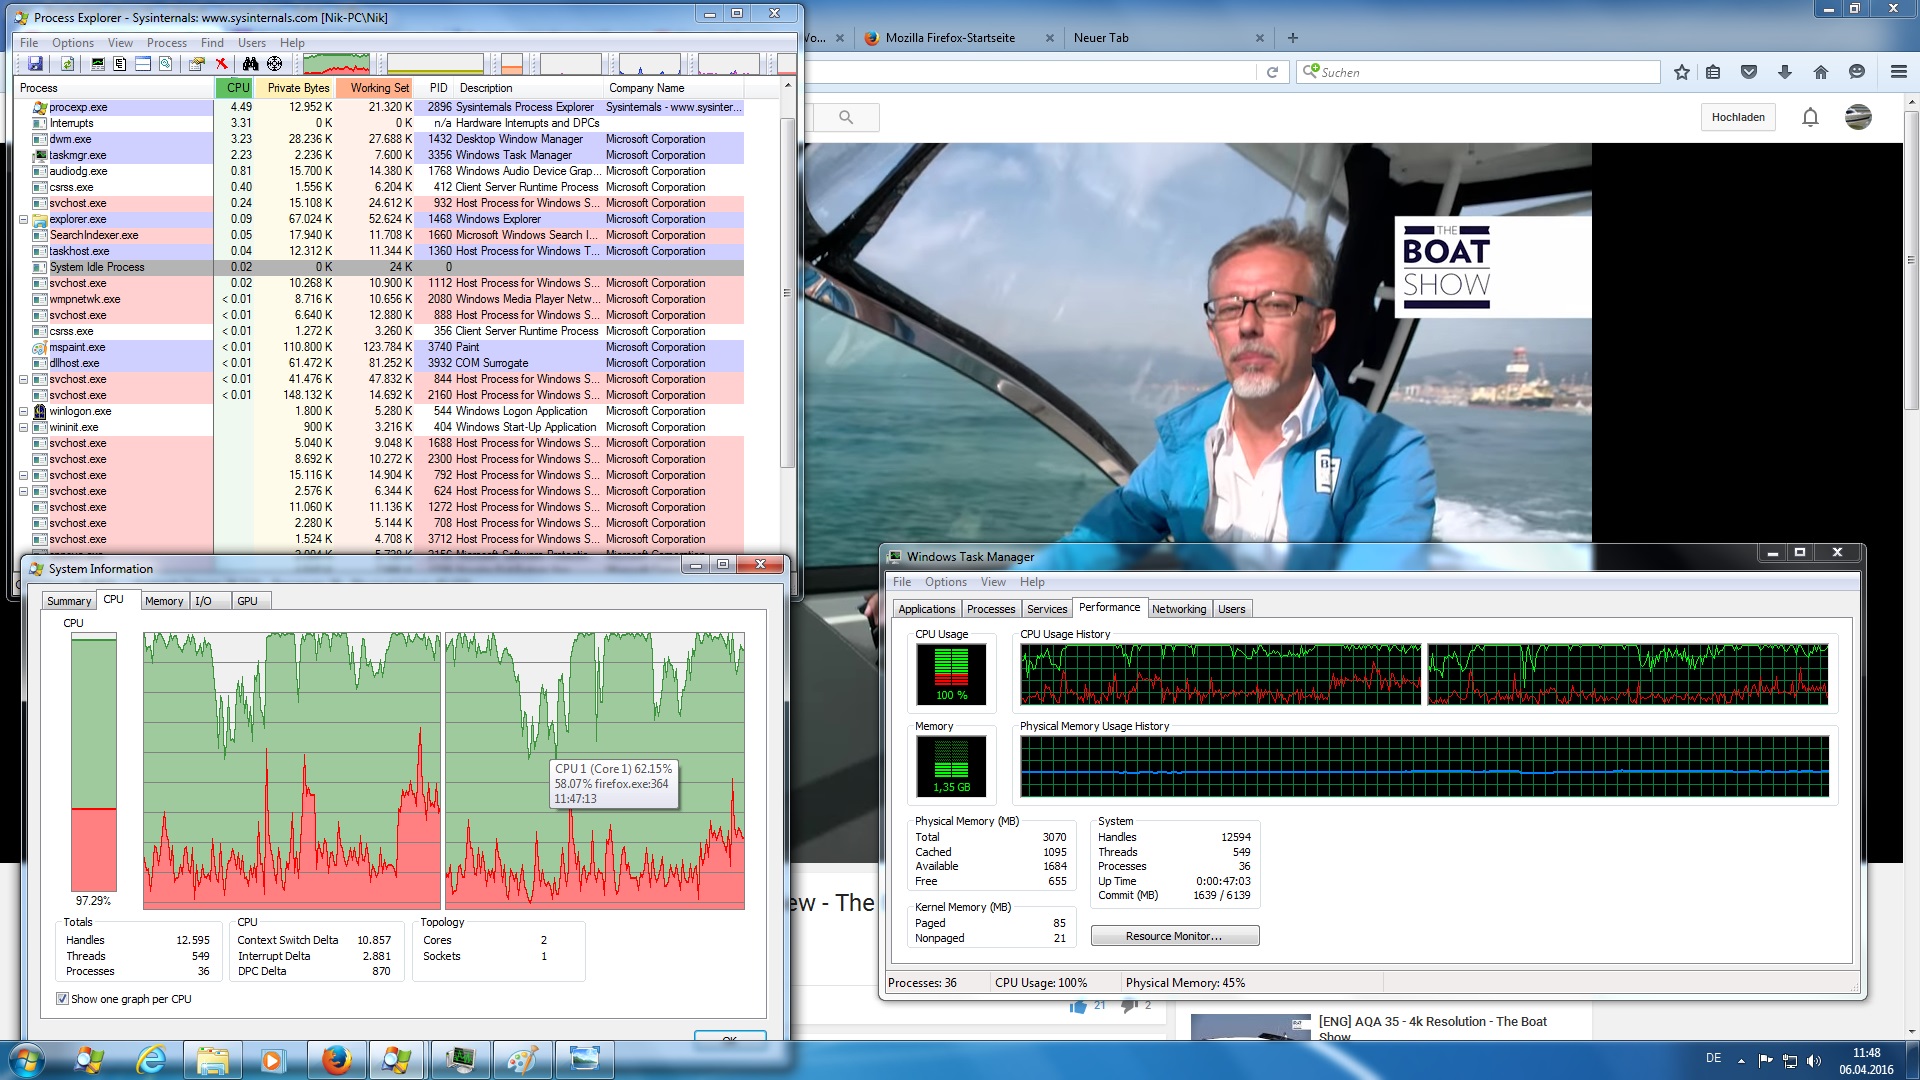Viewport: 1920px width, 1080px height.
Task: Click the binoculars Find Handle icon
Action: (x=250, y=64)
